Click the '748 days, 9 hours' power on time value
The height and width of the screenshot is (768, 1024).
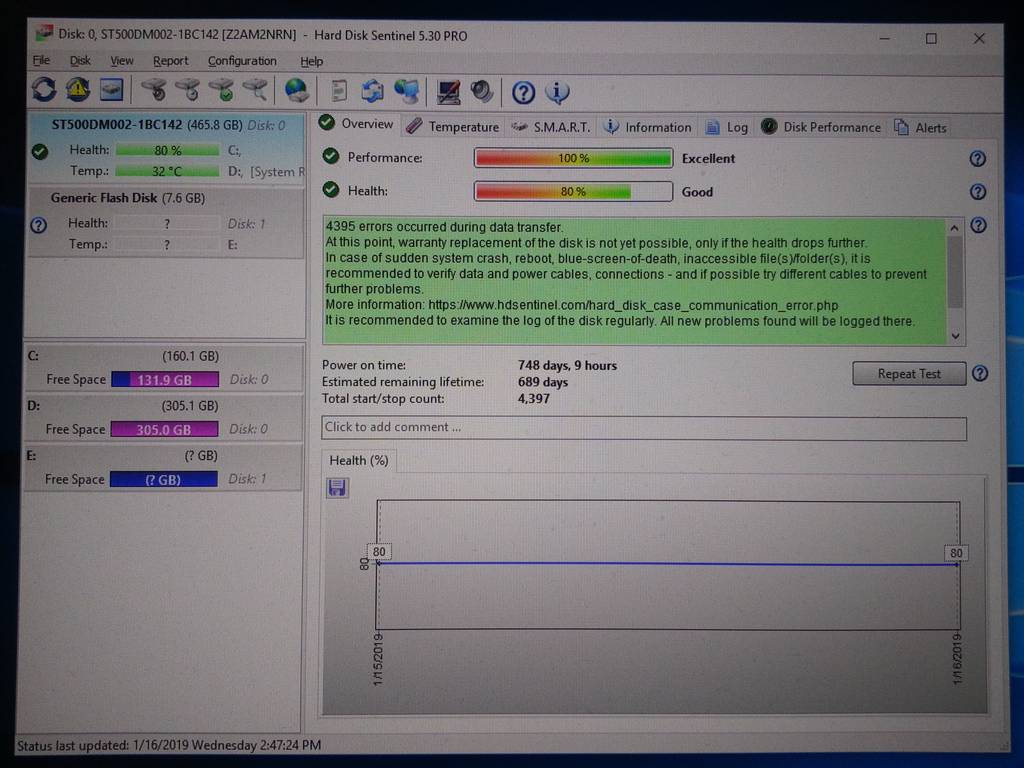567,366
